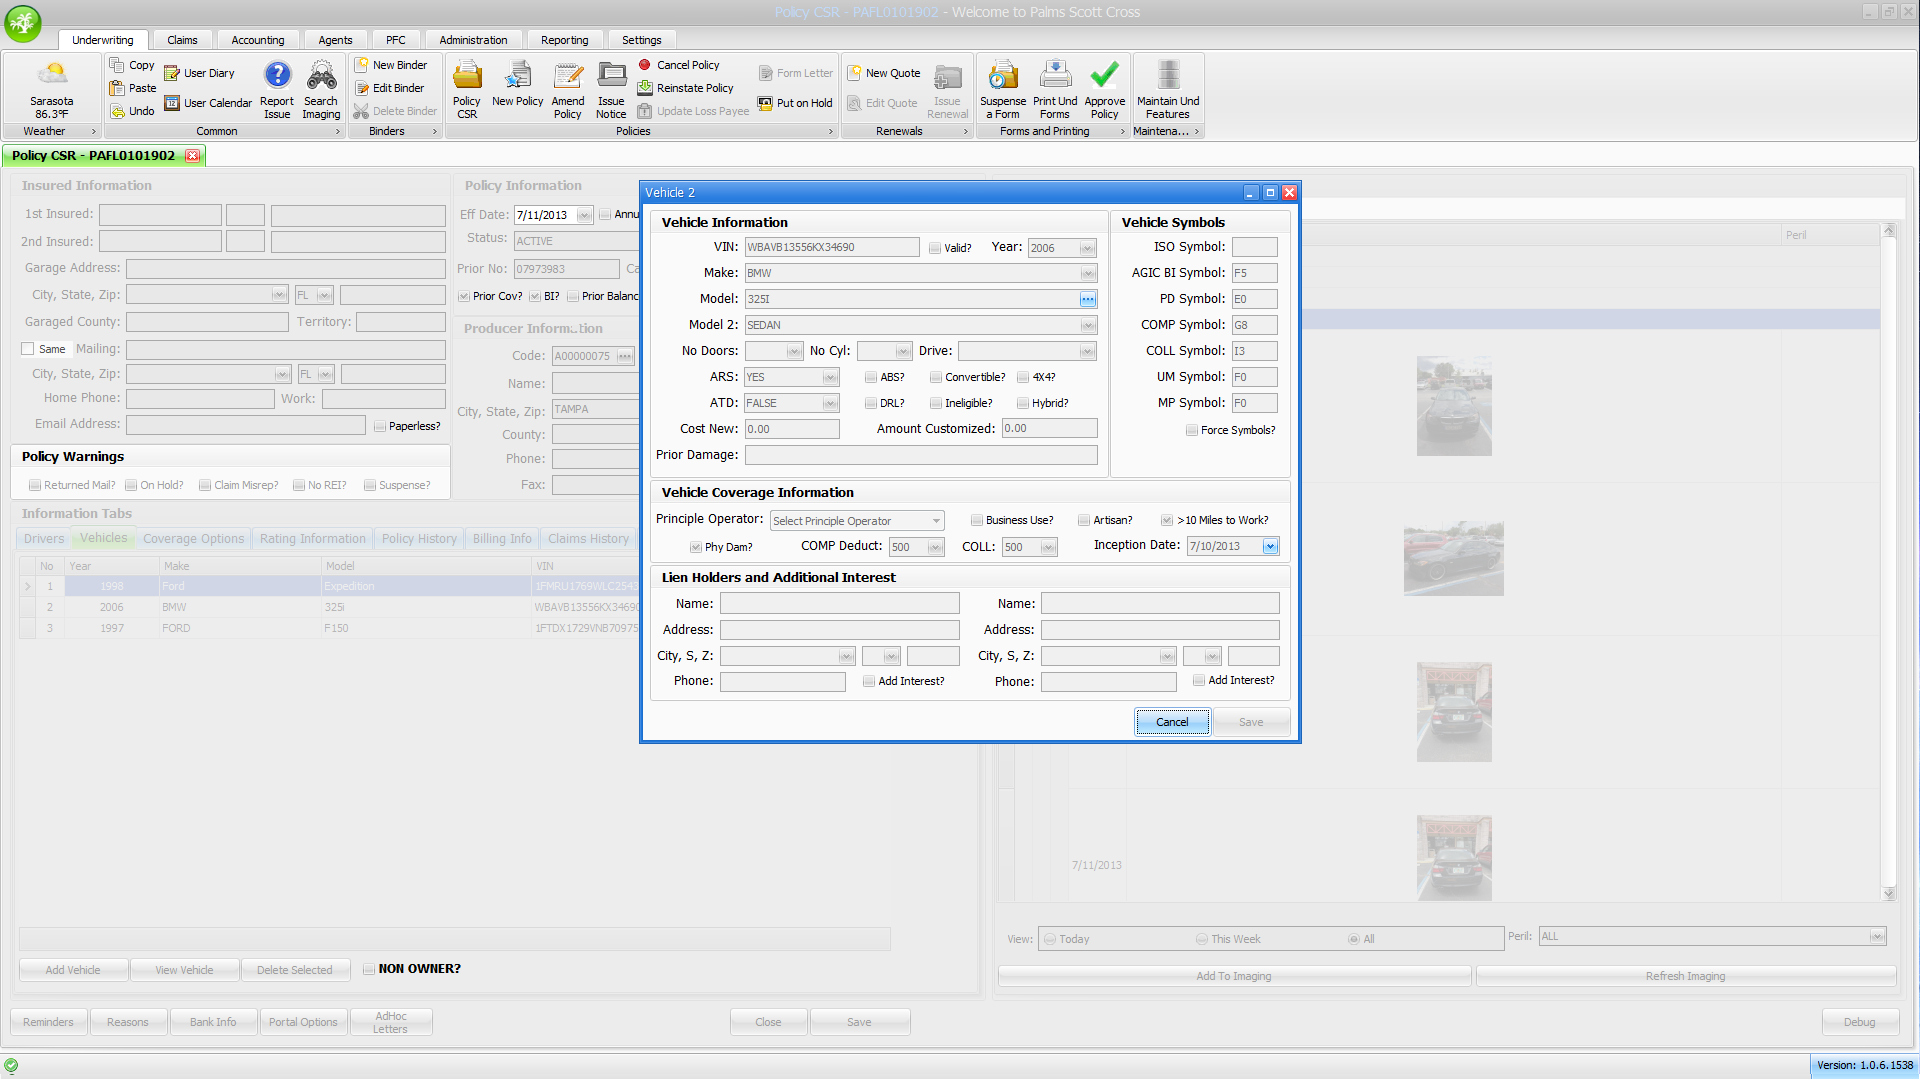
Task: Open the COMP Deduct dropdown
Action: [x=935, y=548]
